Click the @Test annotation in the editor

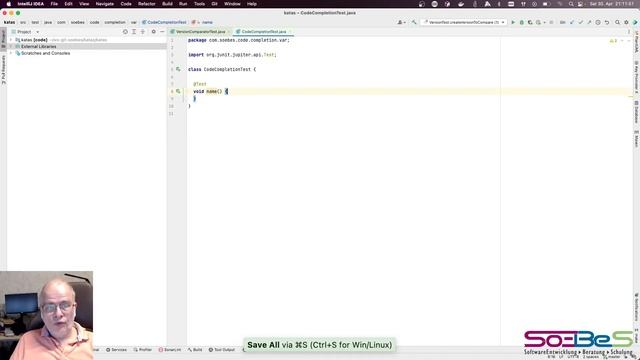200,84
